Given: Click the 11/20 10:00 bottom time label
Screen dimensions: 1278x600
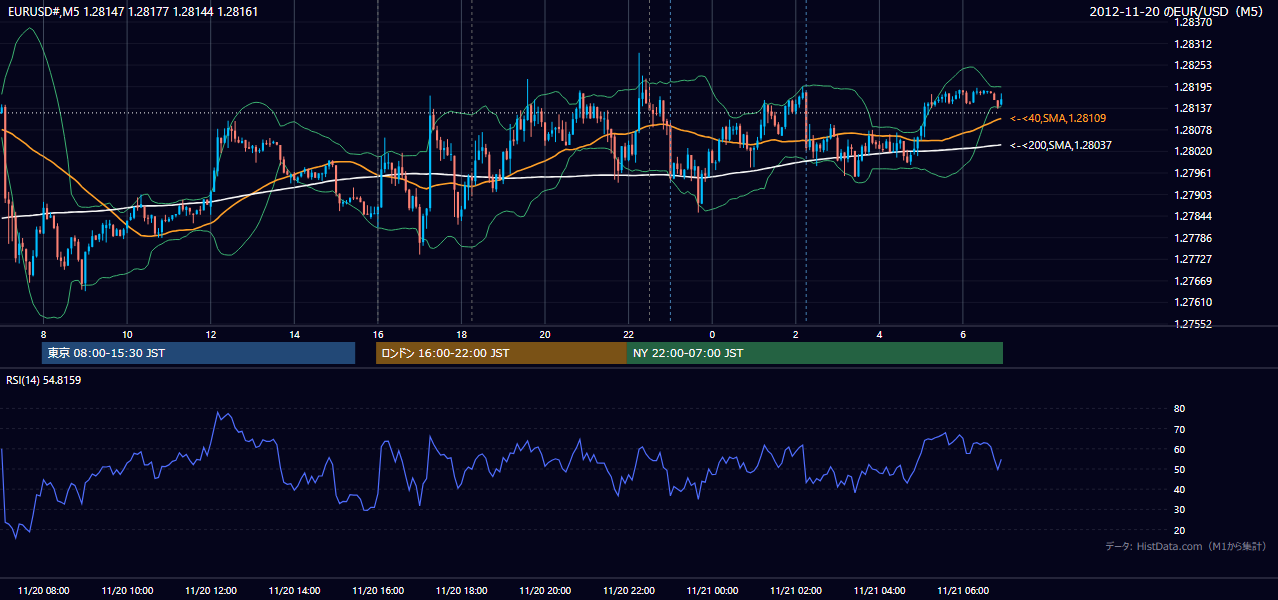Looking at the screenshot, I should click(127, 591).
